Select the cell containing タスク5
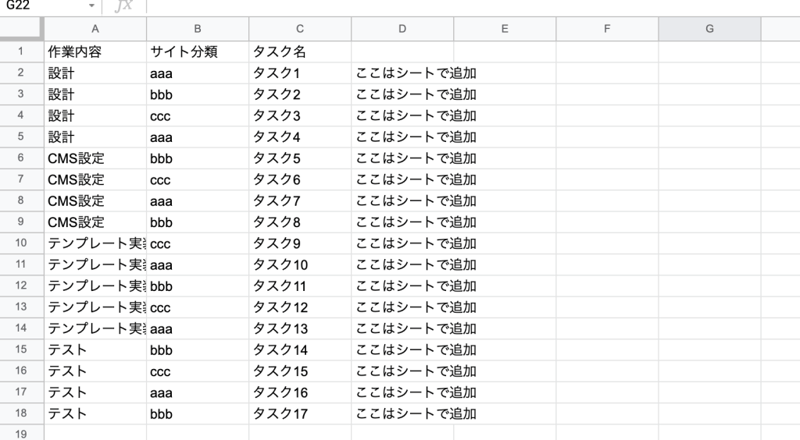 (x=300, y=157)
